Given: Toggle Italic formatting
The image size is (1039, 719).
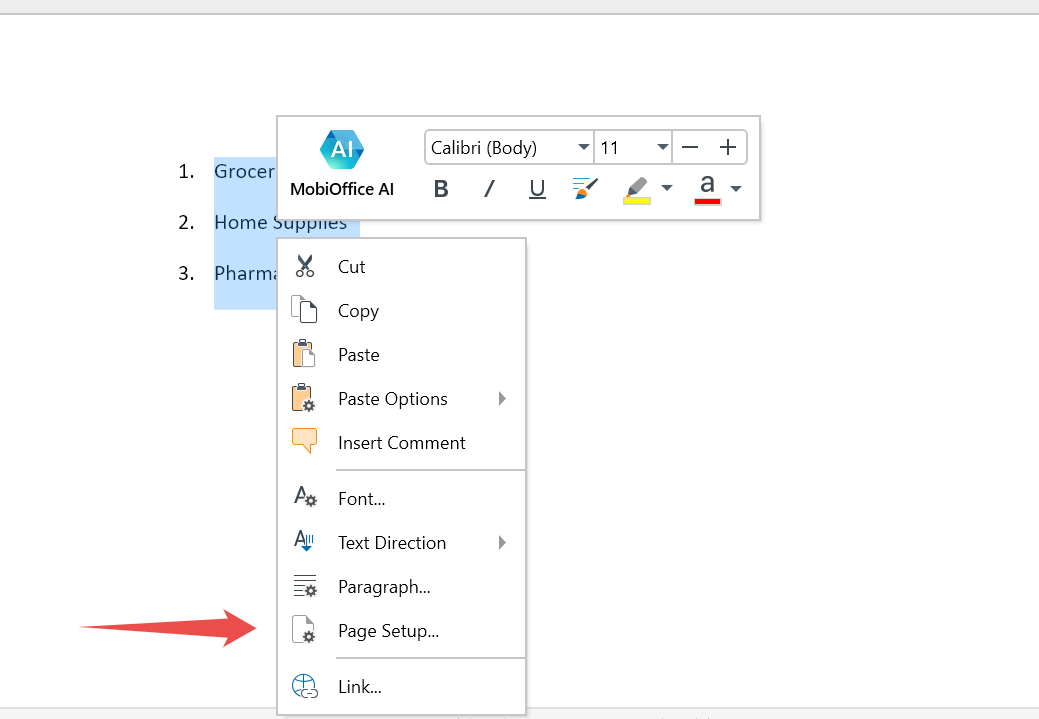Looking at the screenshot, I should point(489,189).
